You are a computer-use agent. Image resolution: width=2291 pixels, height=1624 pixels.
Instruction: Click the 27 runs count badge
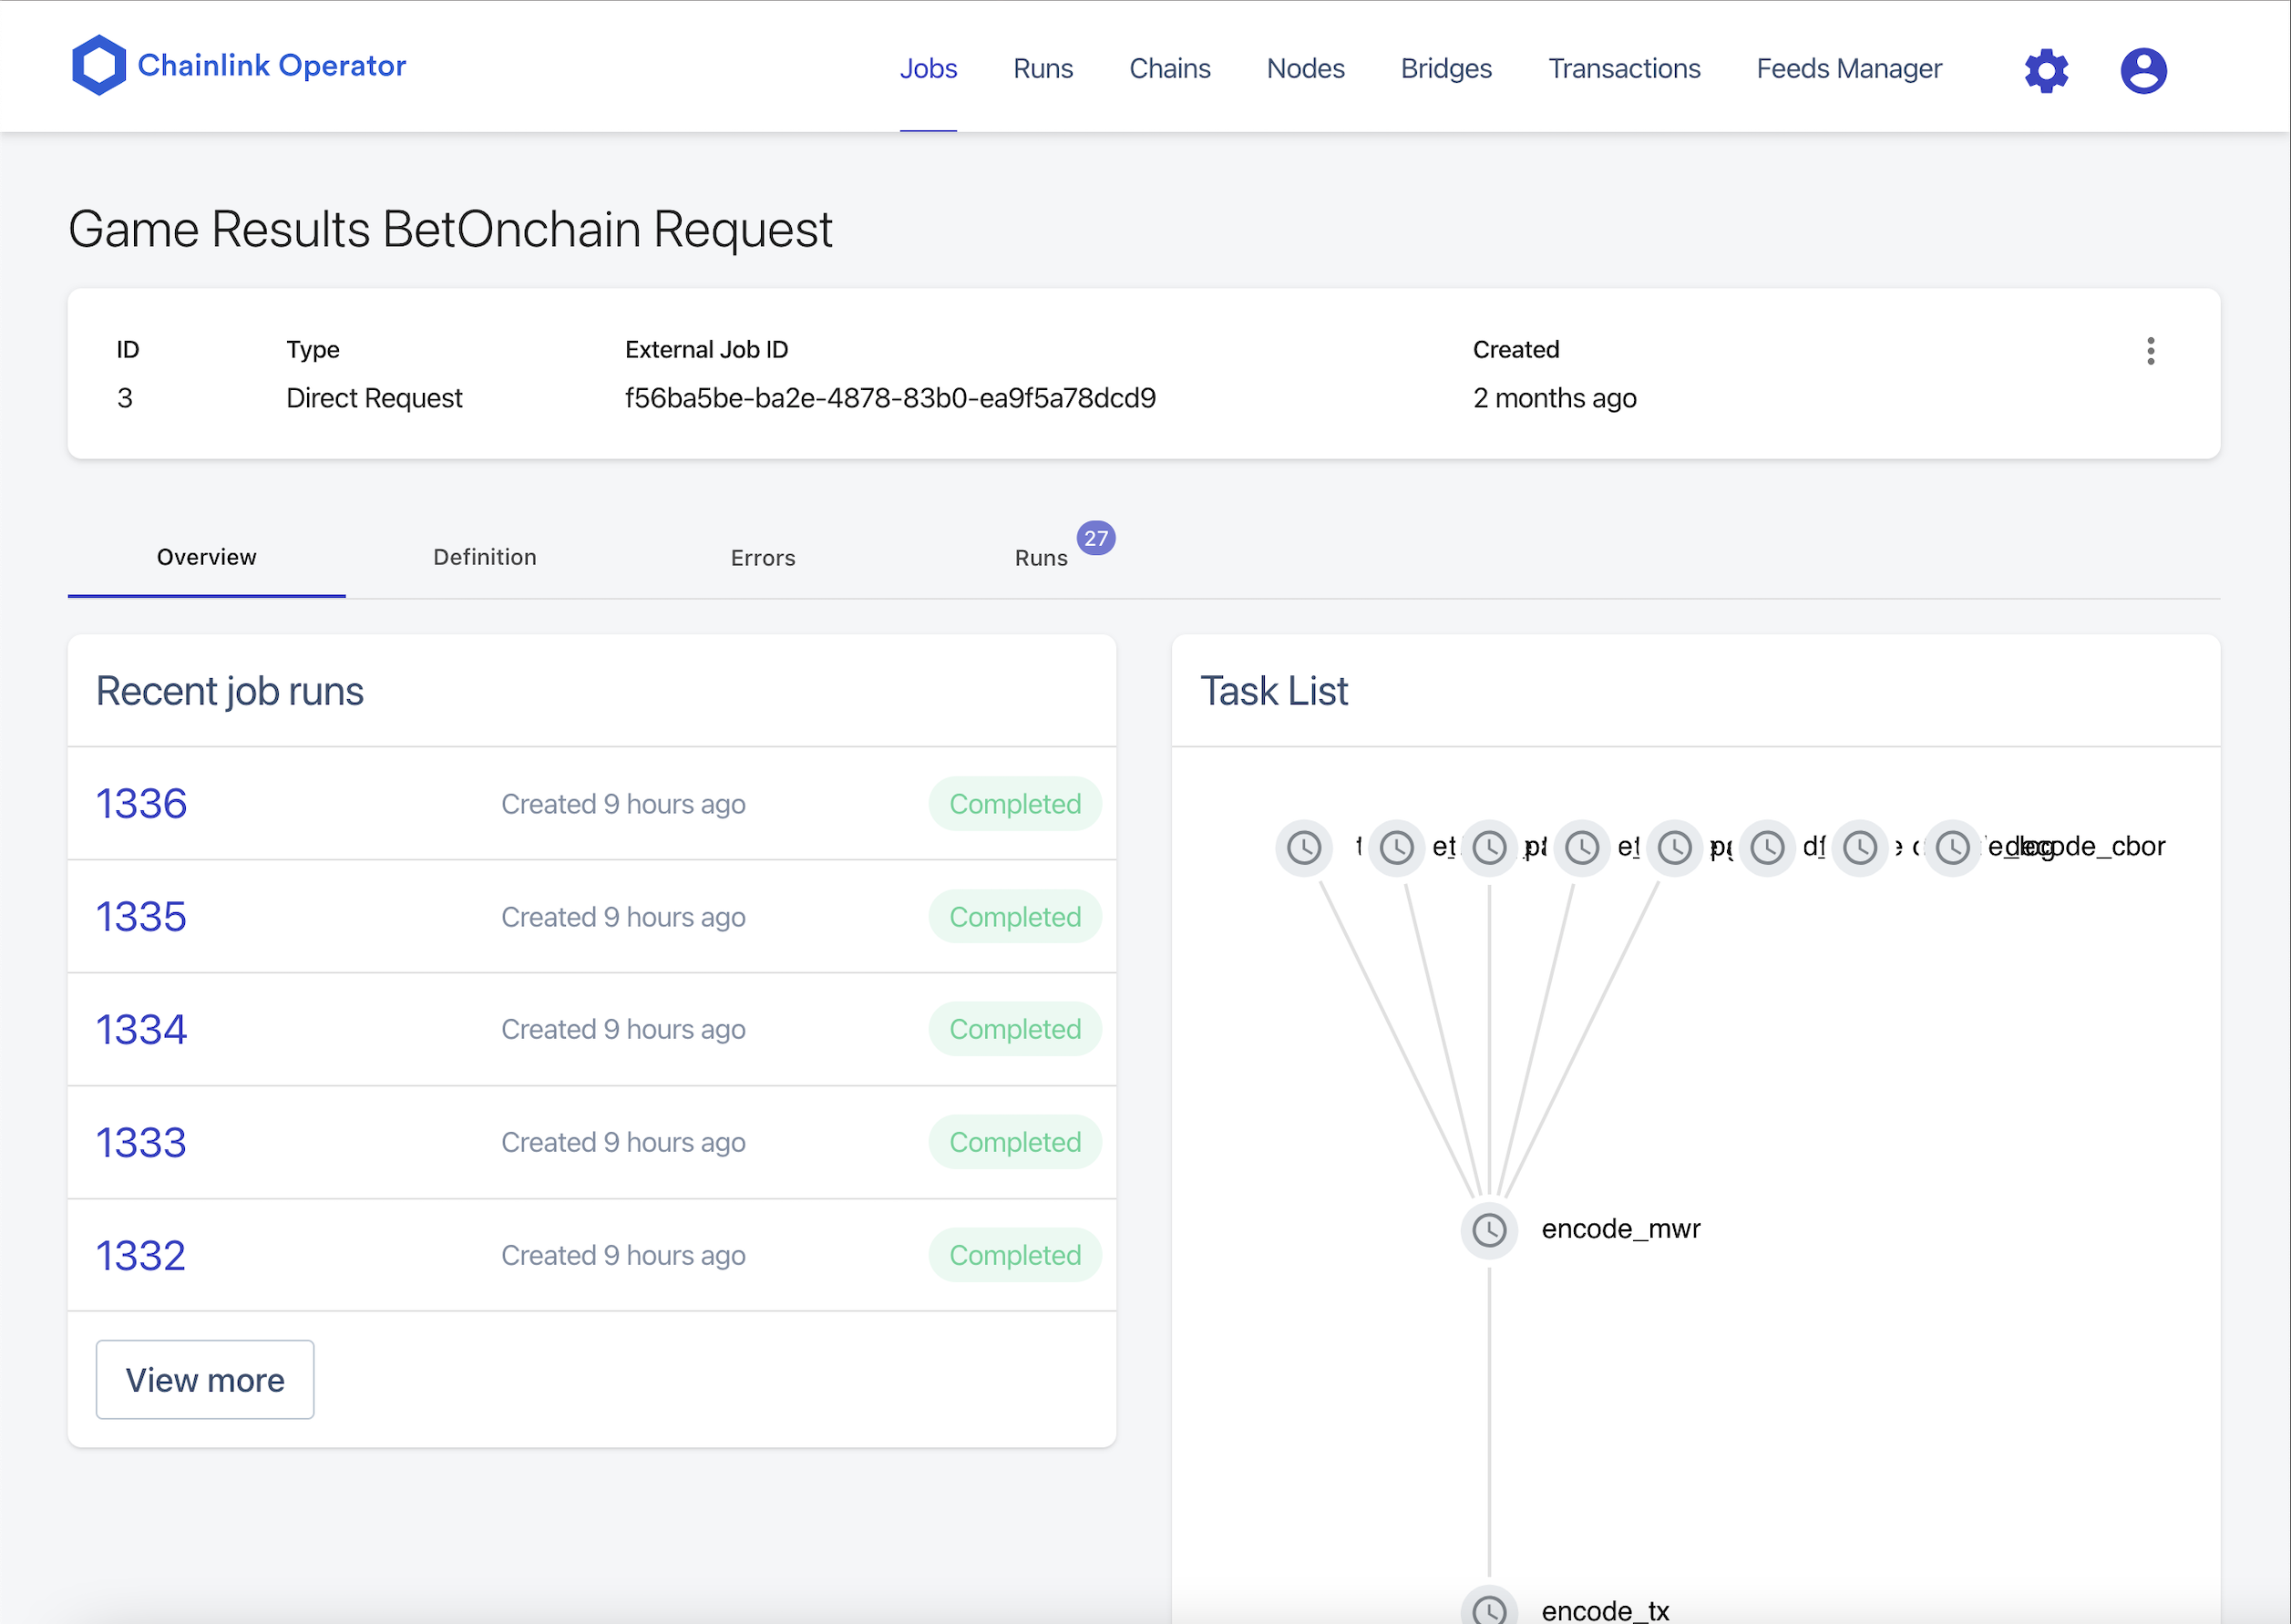tap(1096, 538)
